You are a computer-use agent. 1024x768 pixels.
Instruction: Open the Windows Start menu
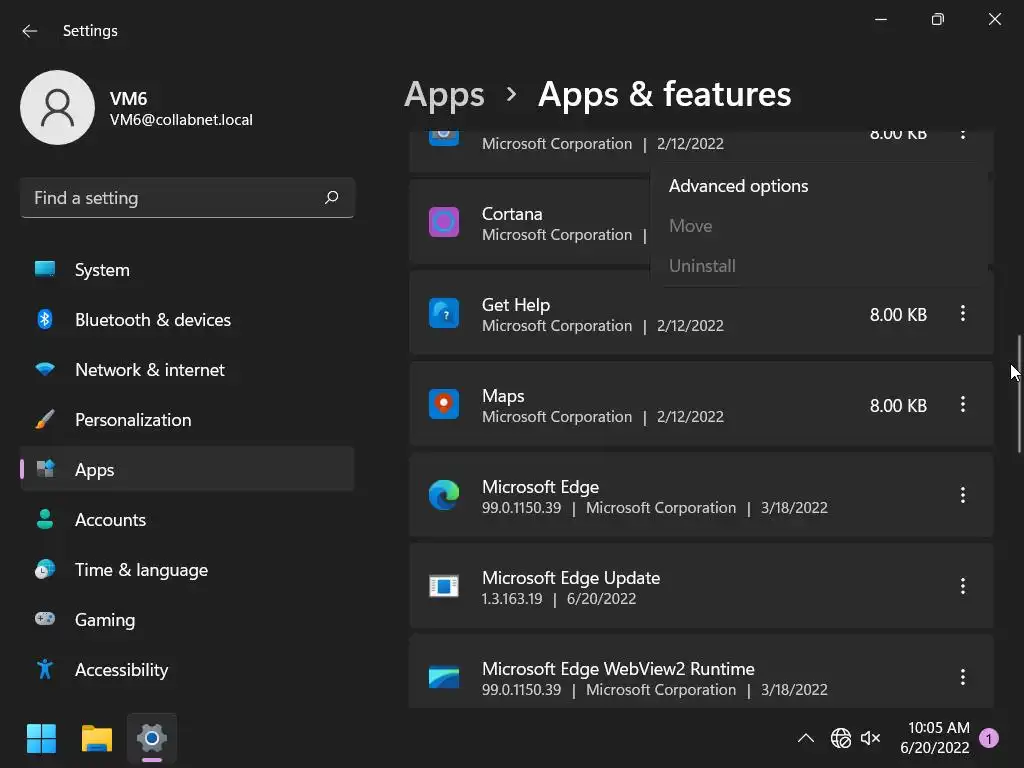[41, 739]
